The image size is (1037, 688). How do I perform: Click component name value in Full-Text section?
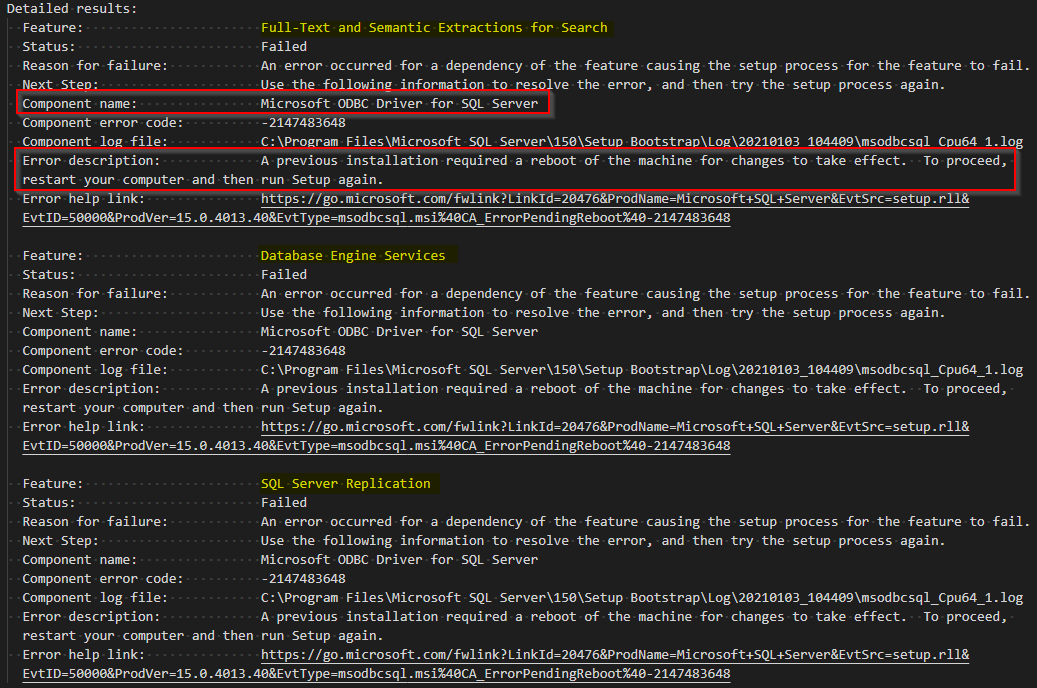click(x=399, y=104)
